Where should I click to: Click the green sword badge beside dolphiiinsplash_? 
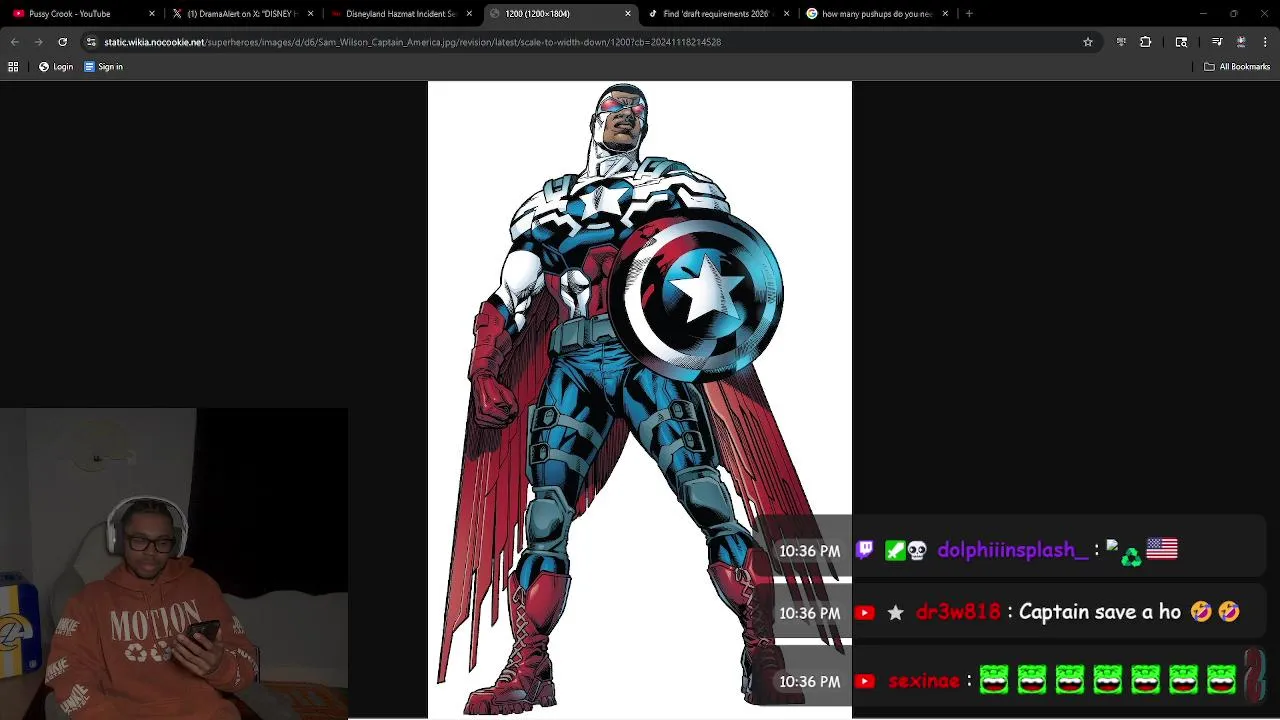(895, 550)
